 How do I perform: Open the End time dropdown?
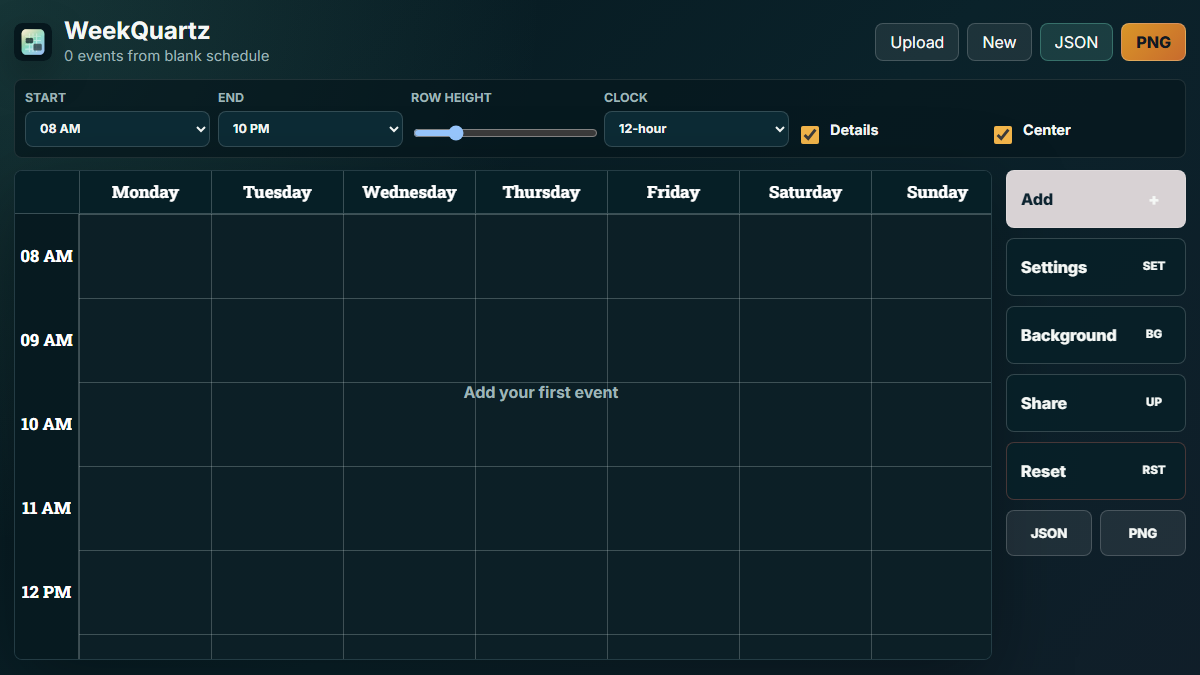pos(310,129)
